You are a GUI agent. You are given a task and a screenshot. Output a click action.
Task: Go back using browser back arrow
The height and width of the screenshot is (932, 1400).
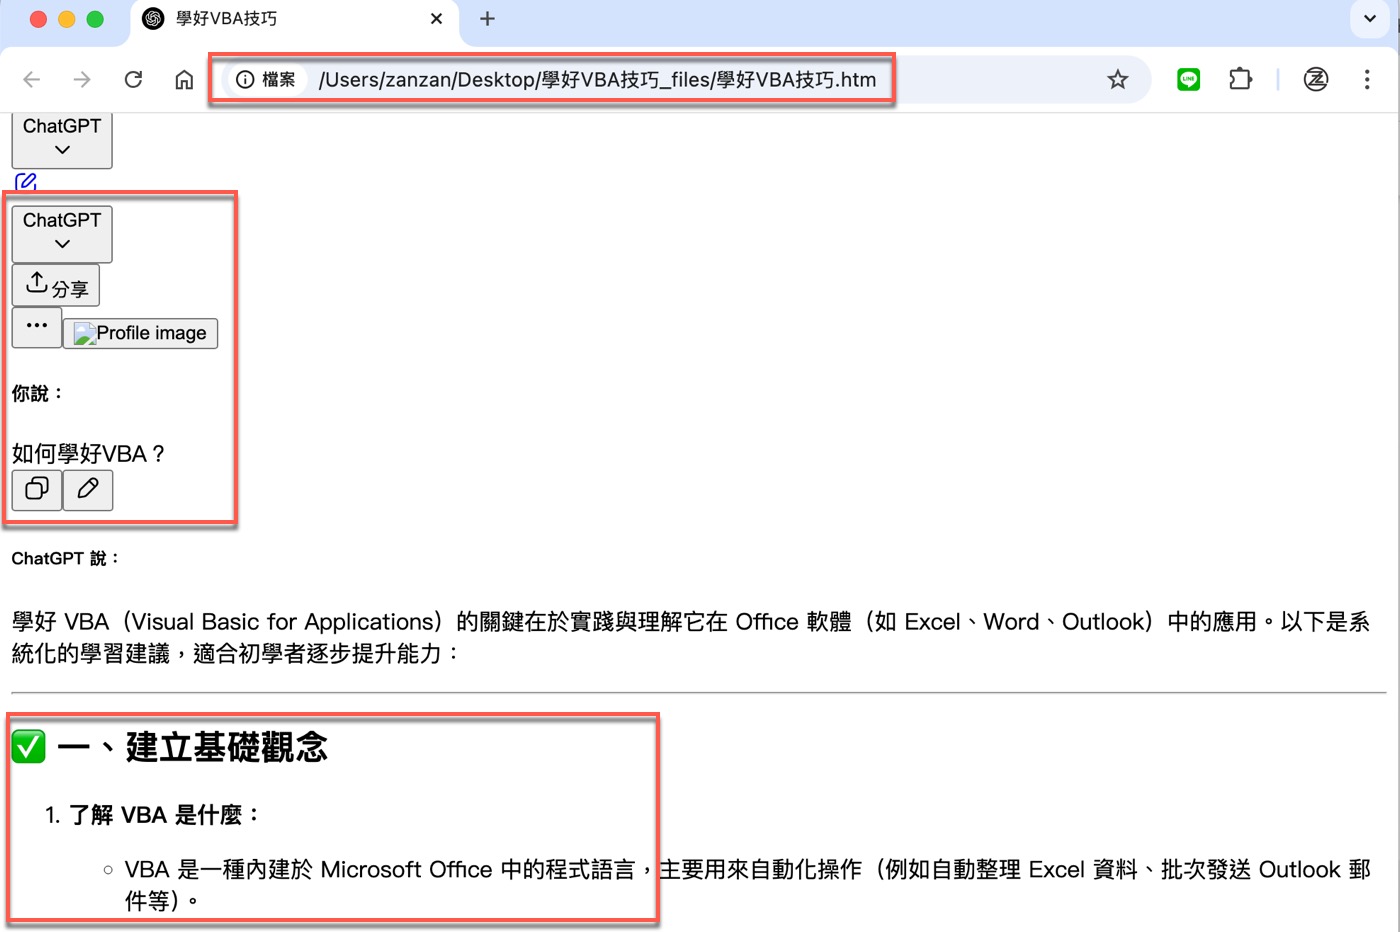(x=32, y=80)
